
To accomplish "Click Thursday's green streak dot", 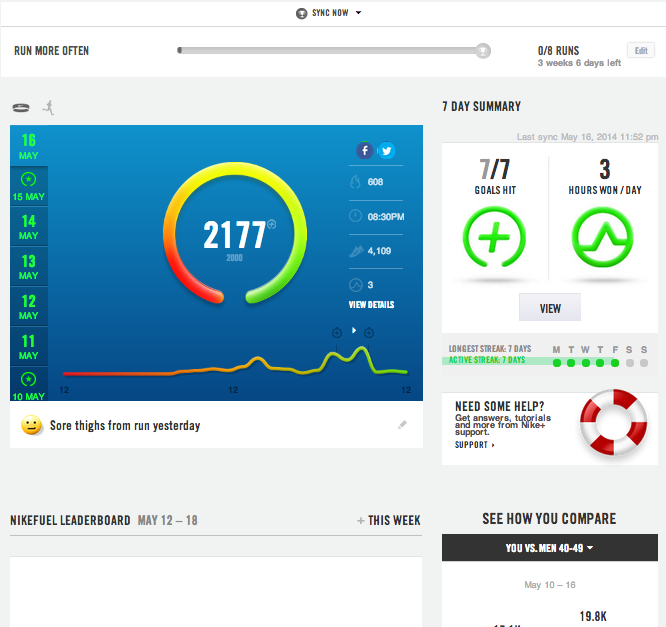I will coord(600,363).
